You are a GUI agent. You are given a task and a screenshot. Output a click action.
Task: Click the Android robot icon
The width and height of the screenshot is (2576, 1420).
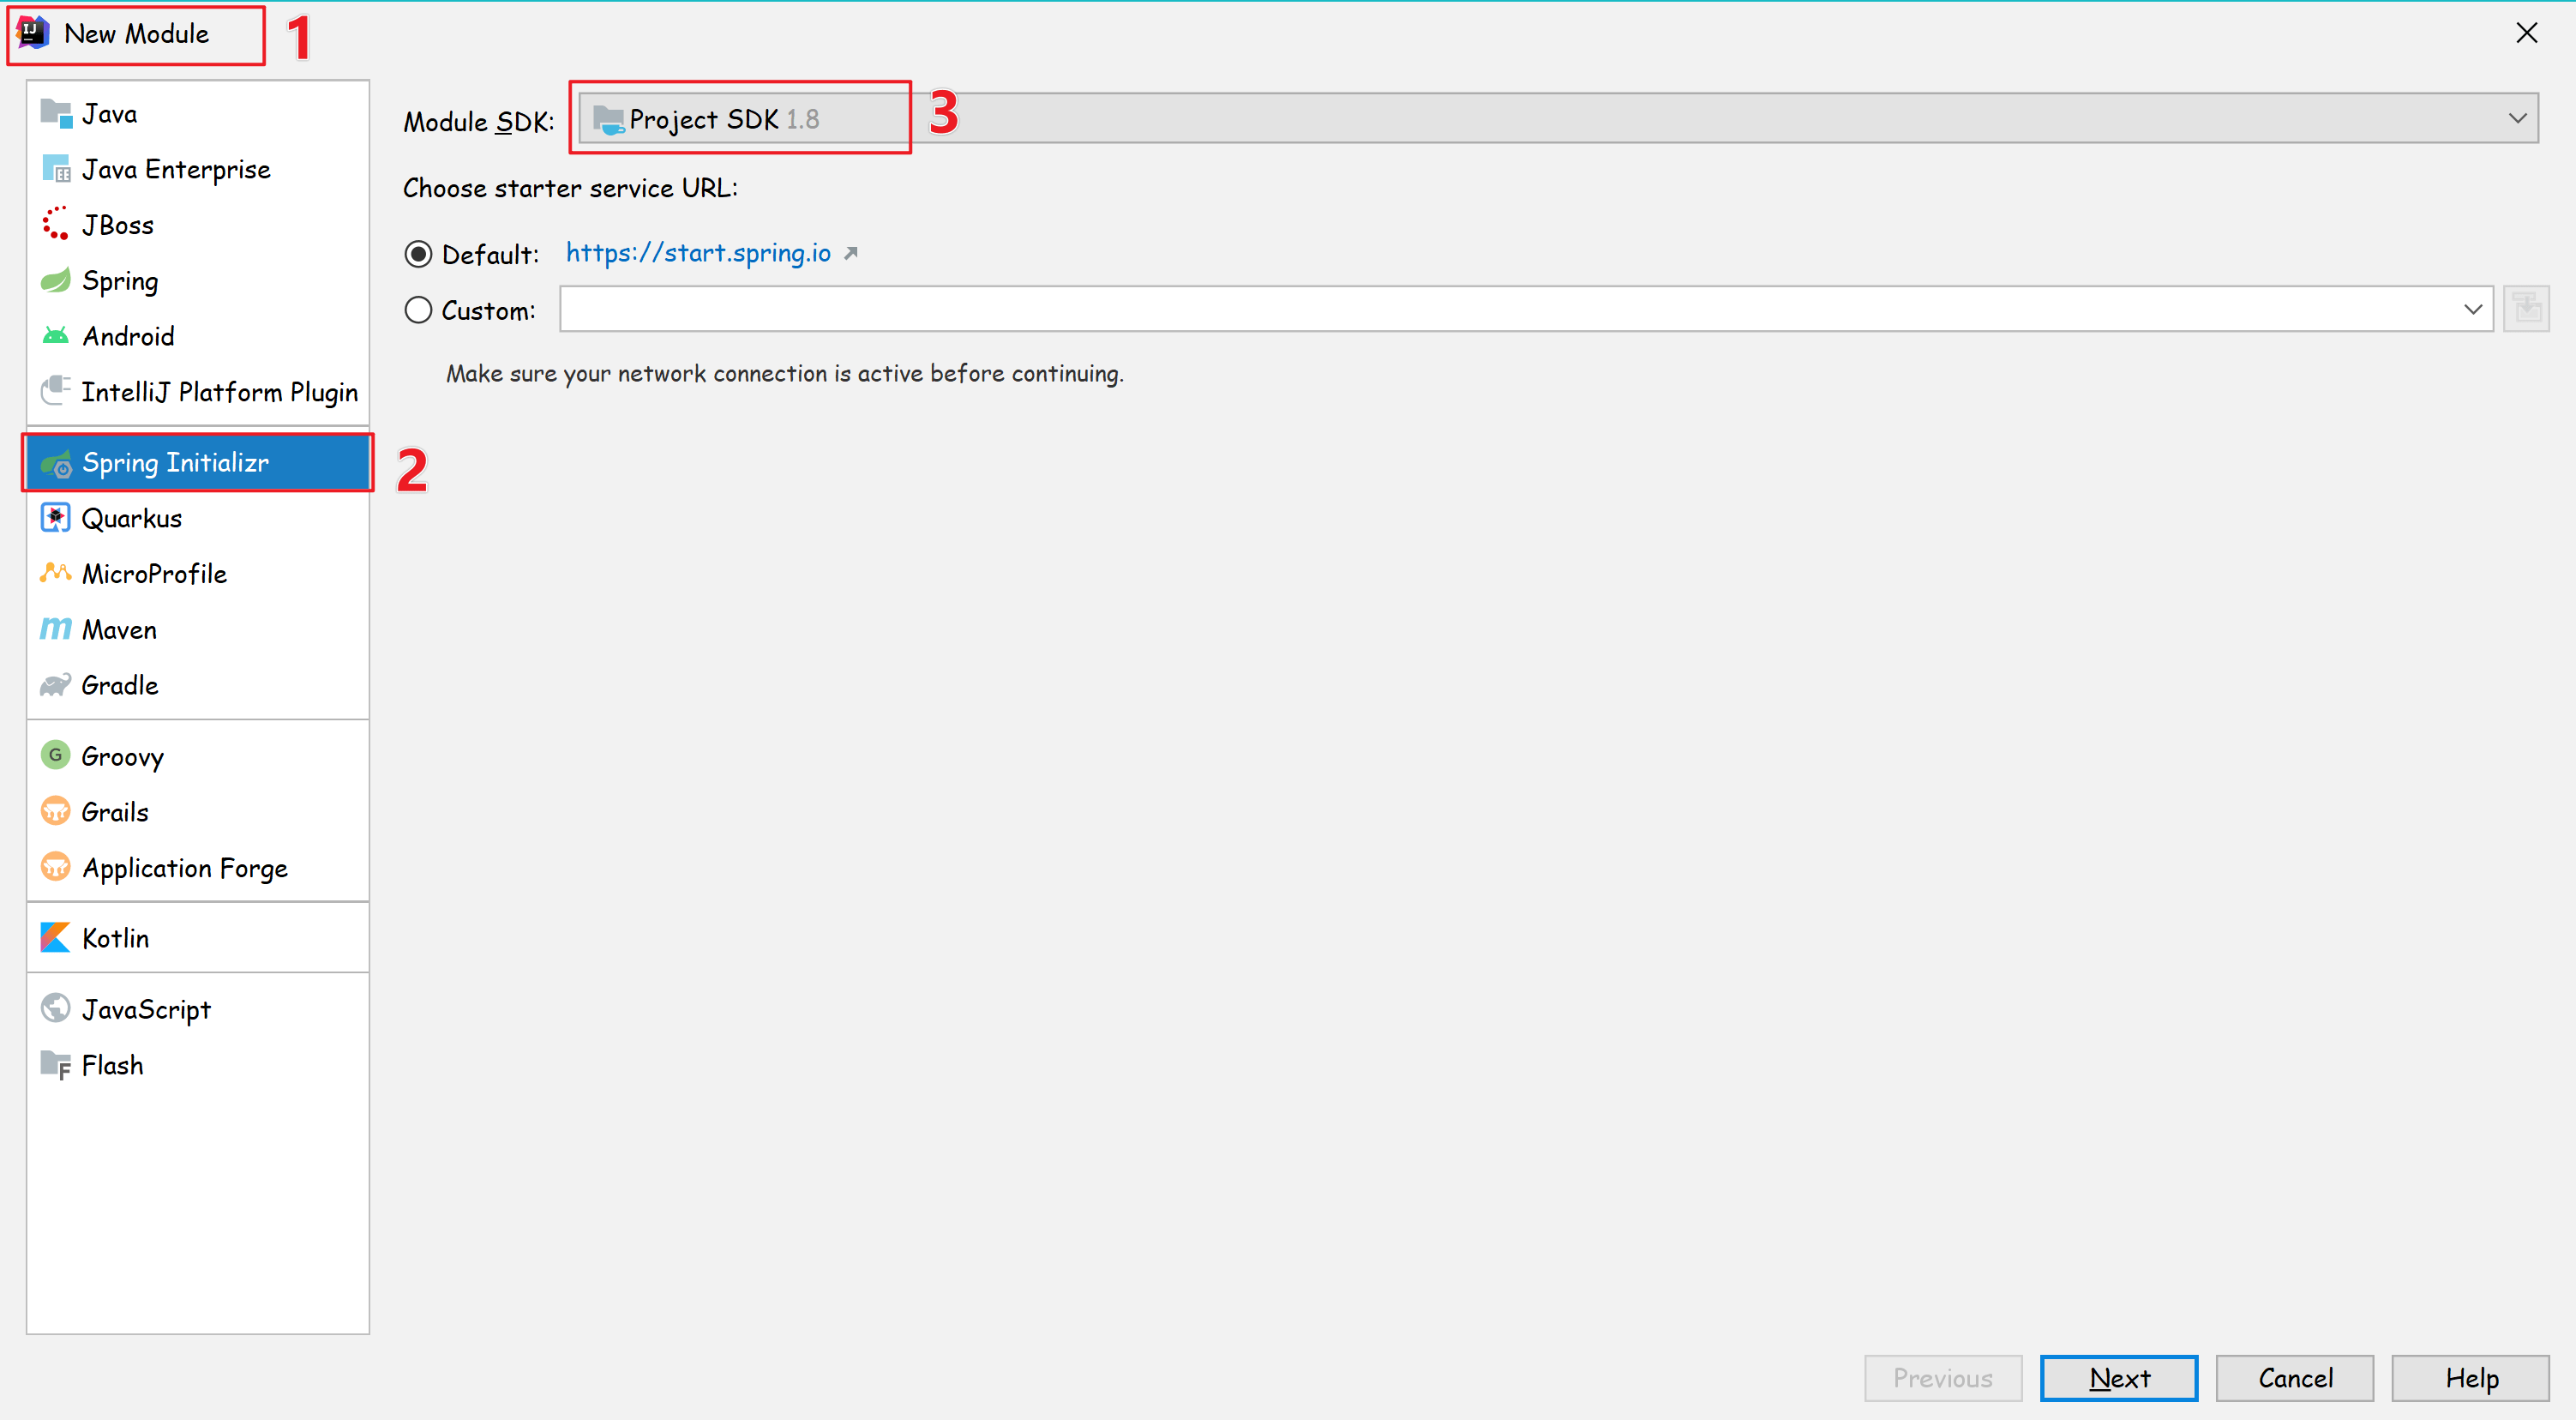(55, 336)
